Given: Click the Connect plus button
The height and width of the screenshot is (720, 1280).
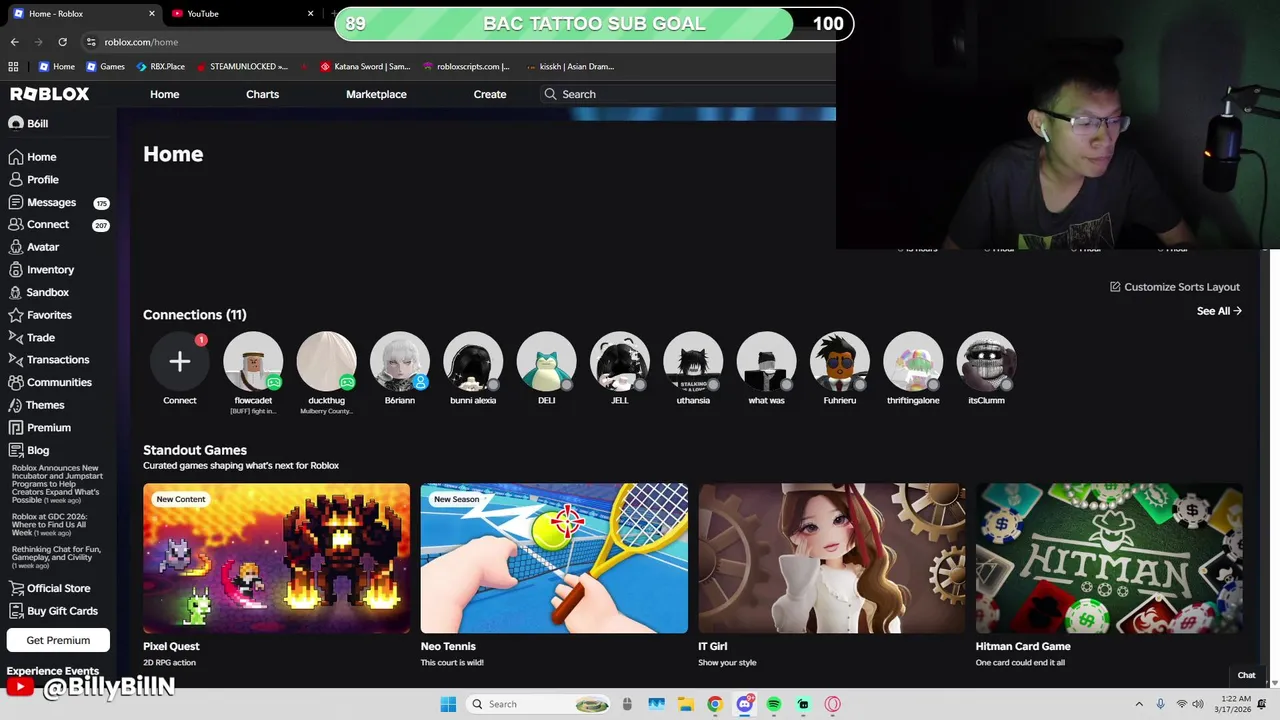Looking at the screenshot, I should pyautogui.click(x=180, y=362).
